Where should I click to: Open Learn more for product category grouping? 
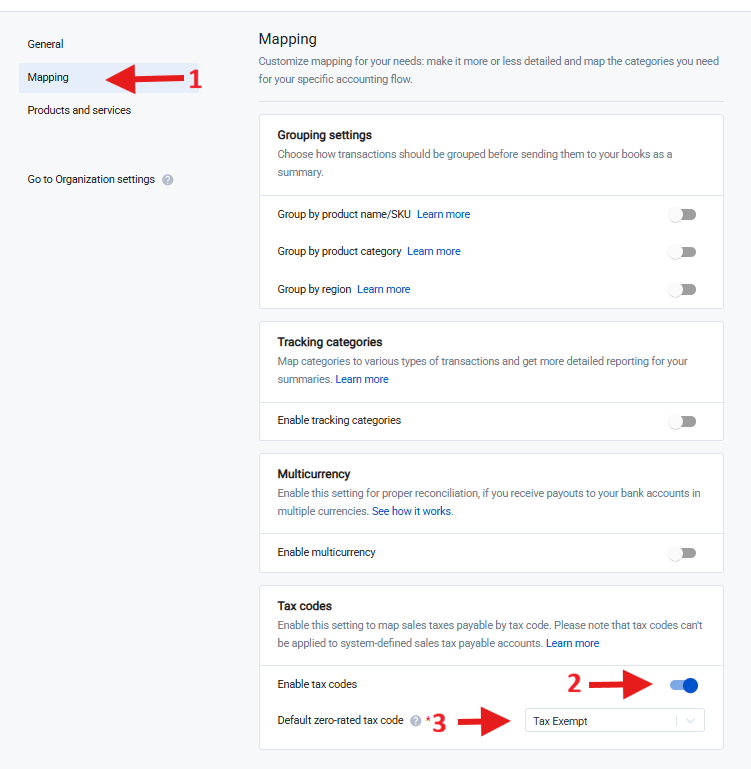pos(434,251)
